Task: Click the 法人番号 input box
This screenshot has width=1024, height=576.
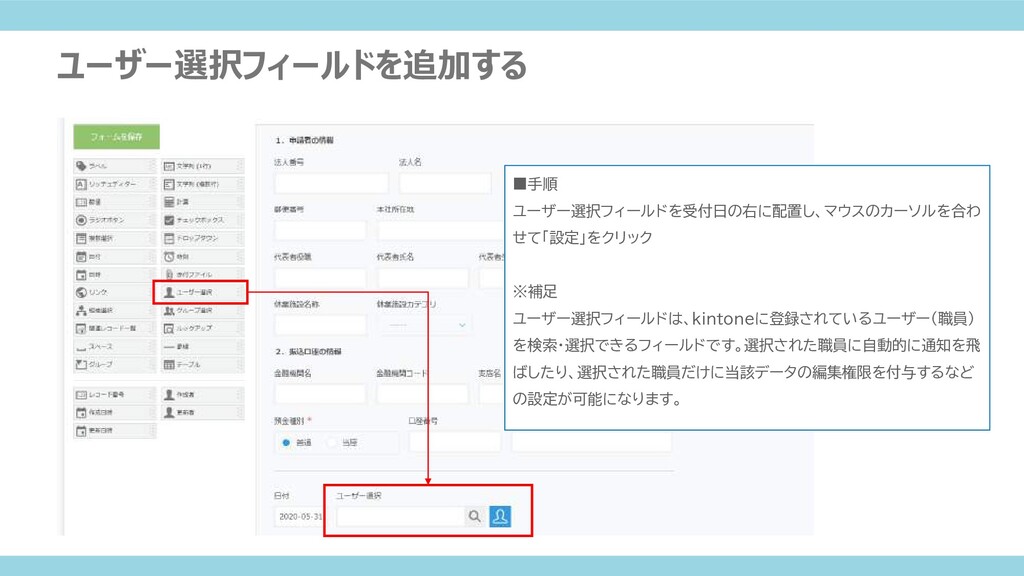Action: (331, 183)
